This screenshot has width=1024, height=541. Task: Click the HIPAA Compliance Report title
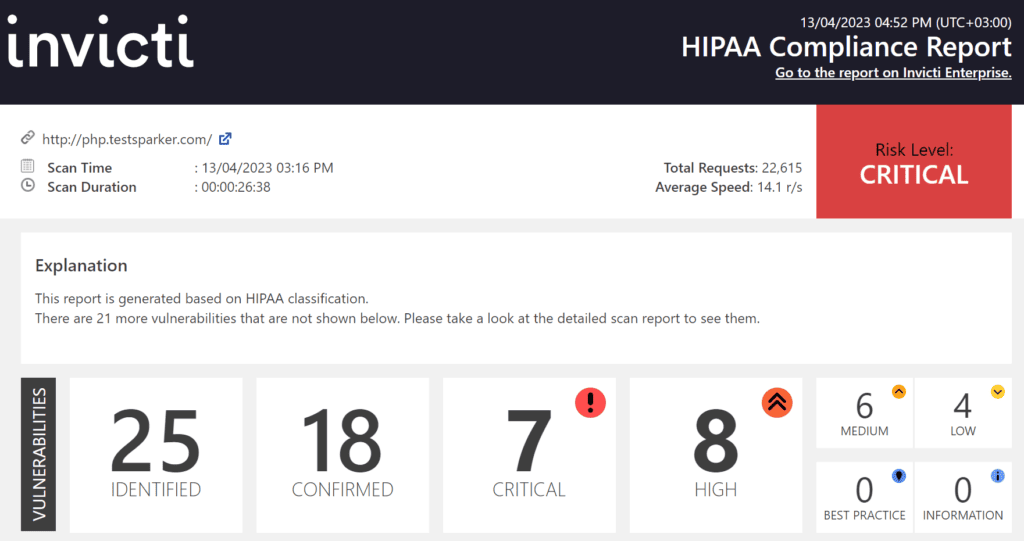[846, 47]
